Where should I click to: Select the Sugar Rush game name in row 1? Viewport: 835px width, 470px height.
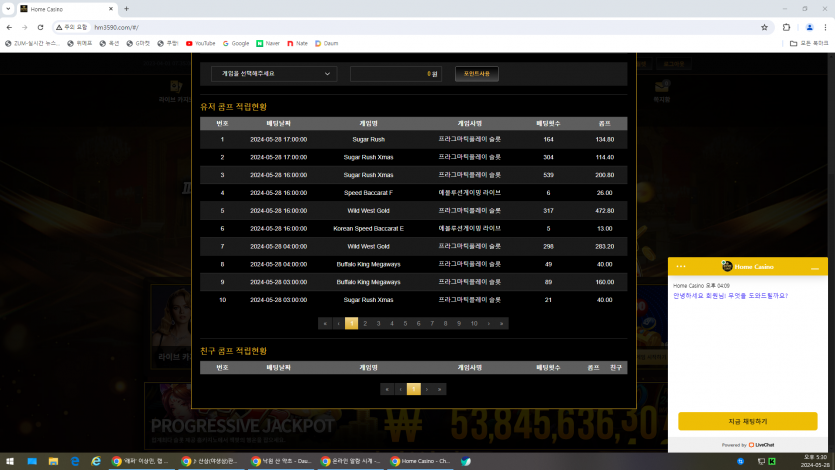point(369,139)
